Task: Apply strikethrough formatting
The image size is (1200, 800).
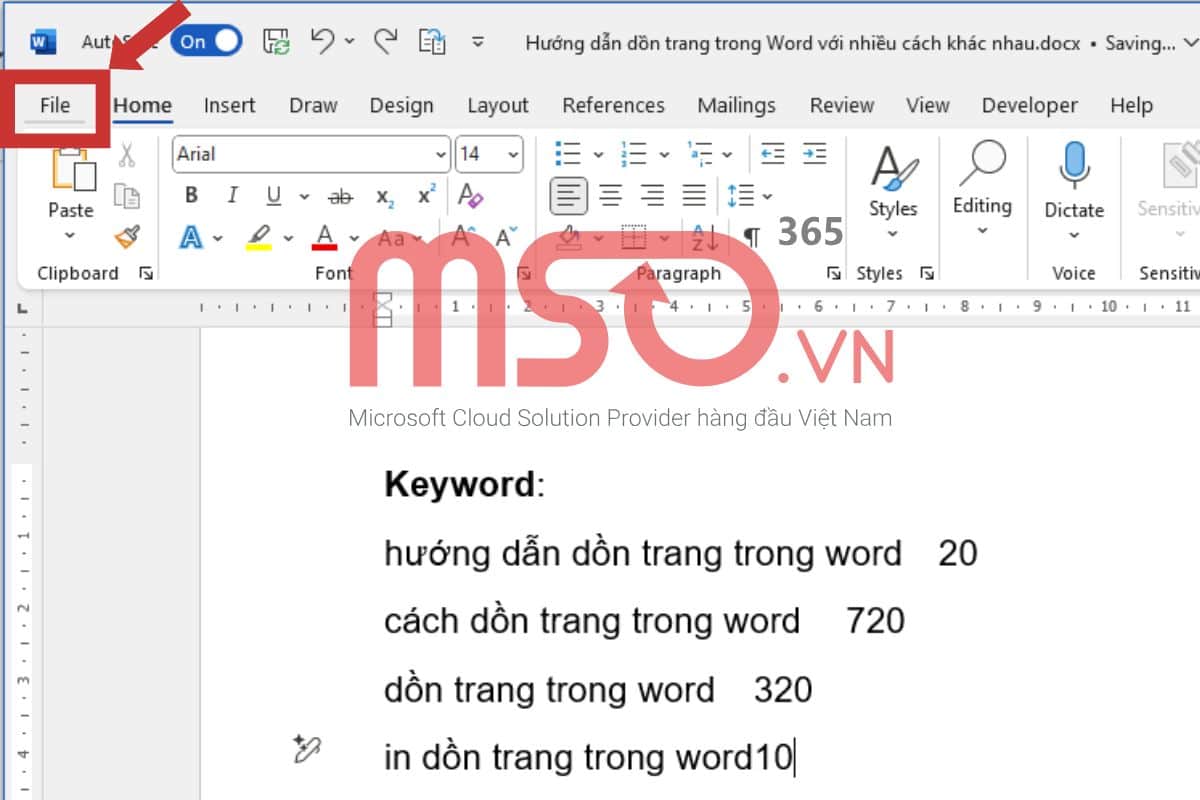Action: coord(341,196)
